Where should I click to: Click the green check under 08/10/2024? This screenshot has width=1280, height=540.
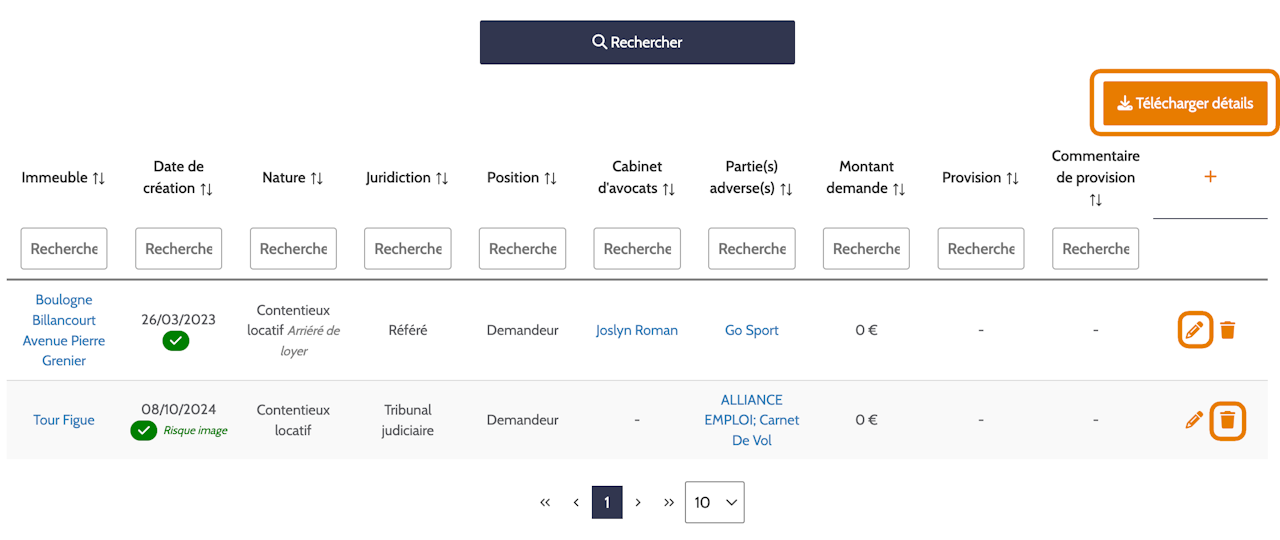pos(144,430)
